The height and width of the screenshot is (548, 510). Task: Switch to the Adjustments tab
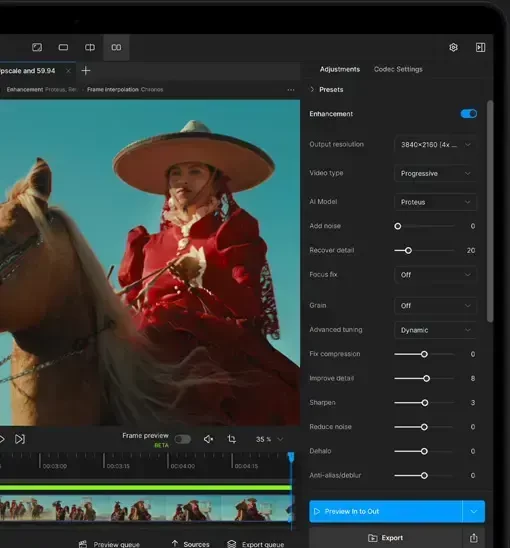click(x=339, y=69)
